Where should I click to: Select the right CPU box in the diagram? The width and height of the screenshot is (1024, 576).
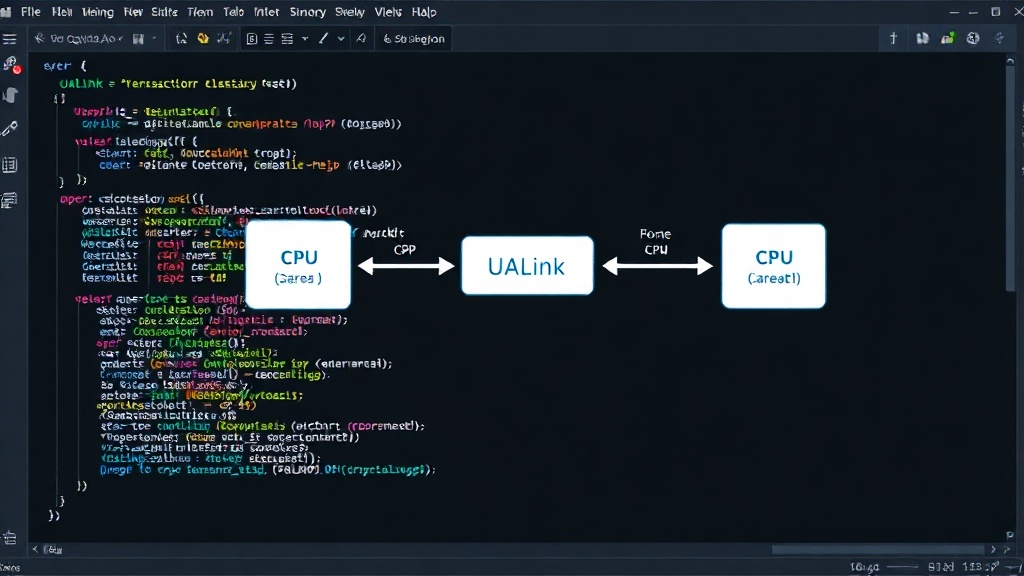pyautogui.click(x=773, y=266)
